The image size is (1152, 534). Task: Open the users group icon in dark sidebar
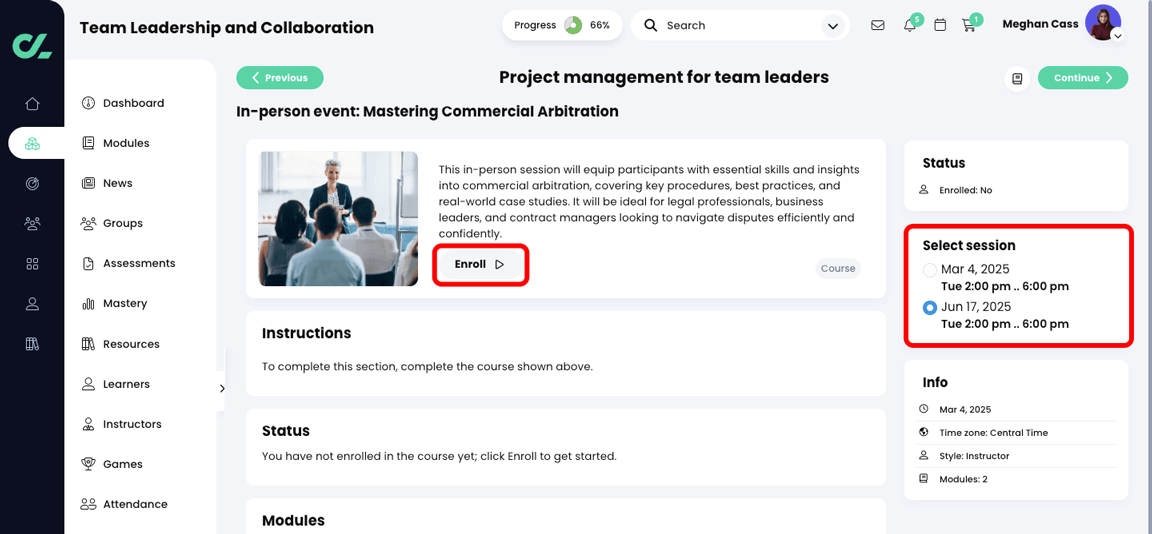click(32, 223)
